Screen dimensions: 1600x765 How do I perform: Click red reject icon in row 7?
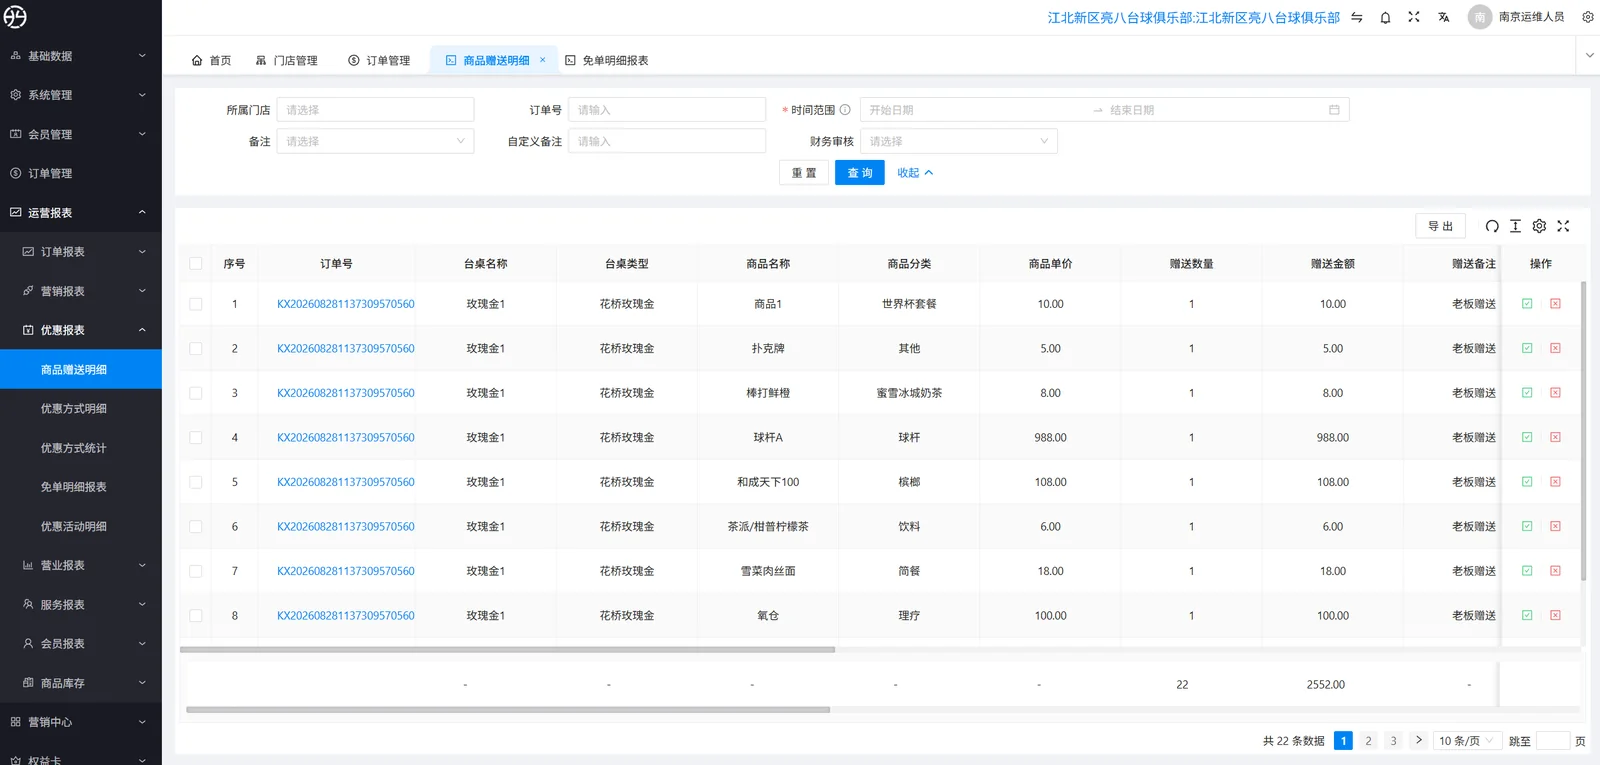coord(1555,571)
